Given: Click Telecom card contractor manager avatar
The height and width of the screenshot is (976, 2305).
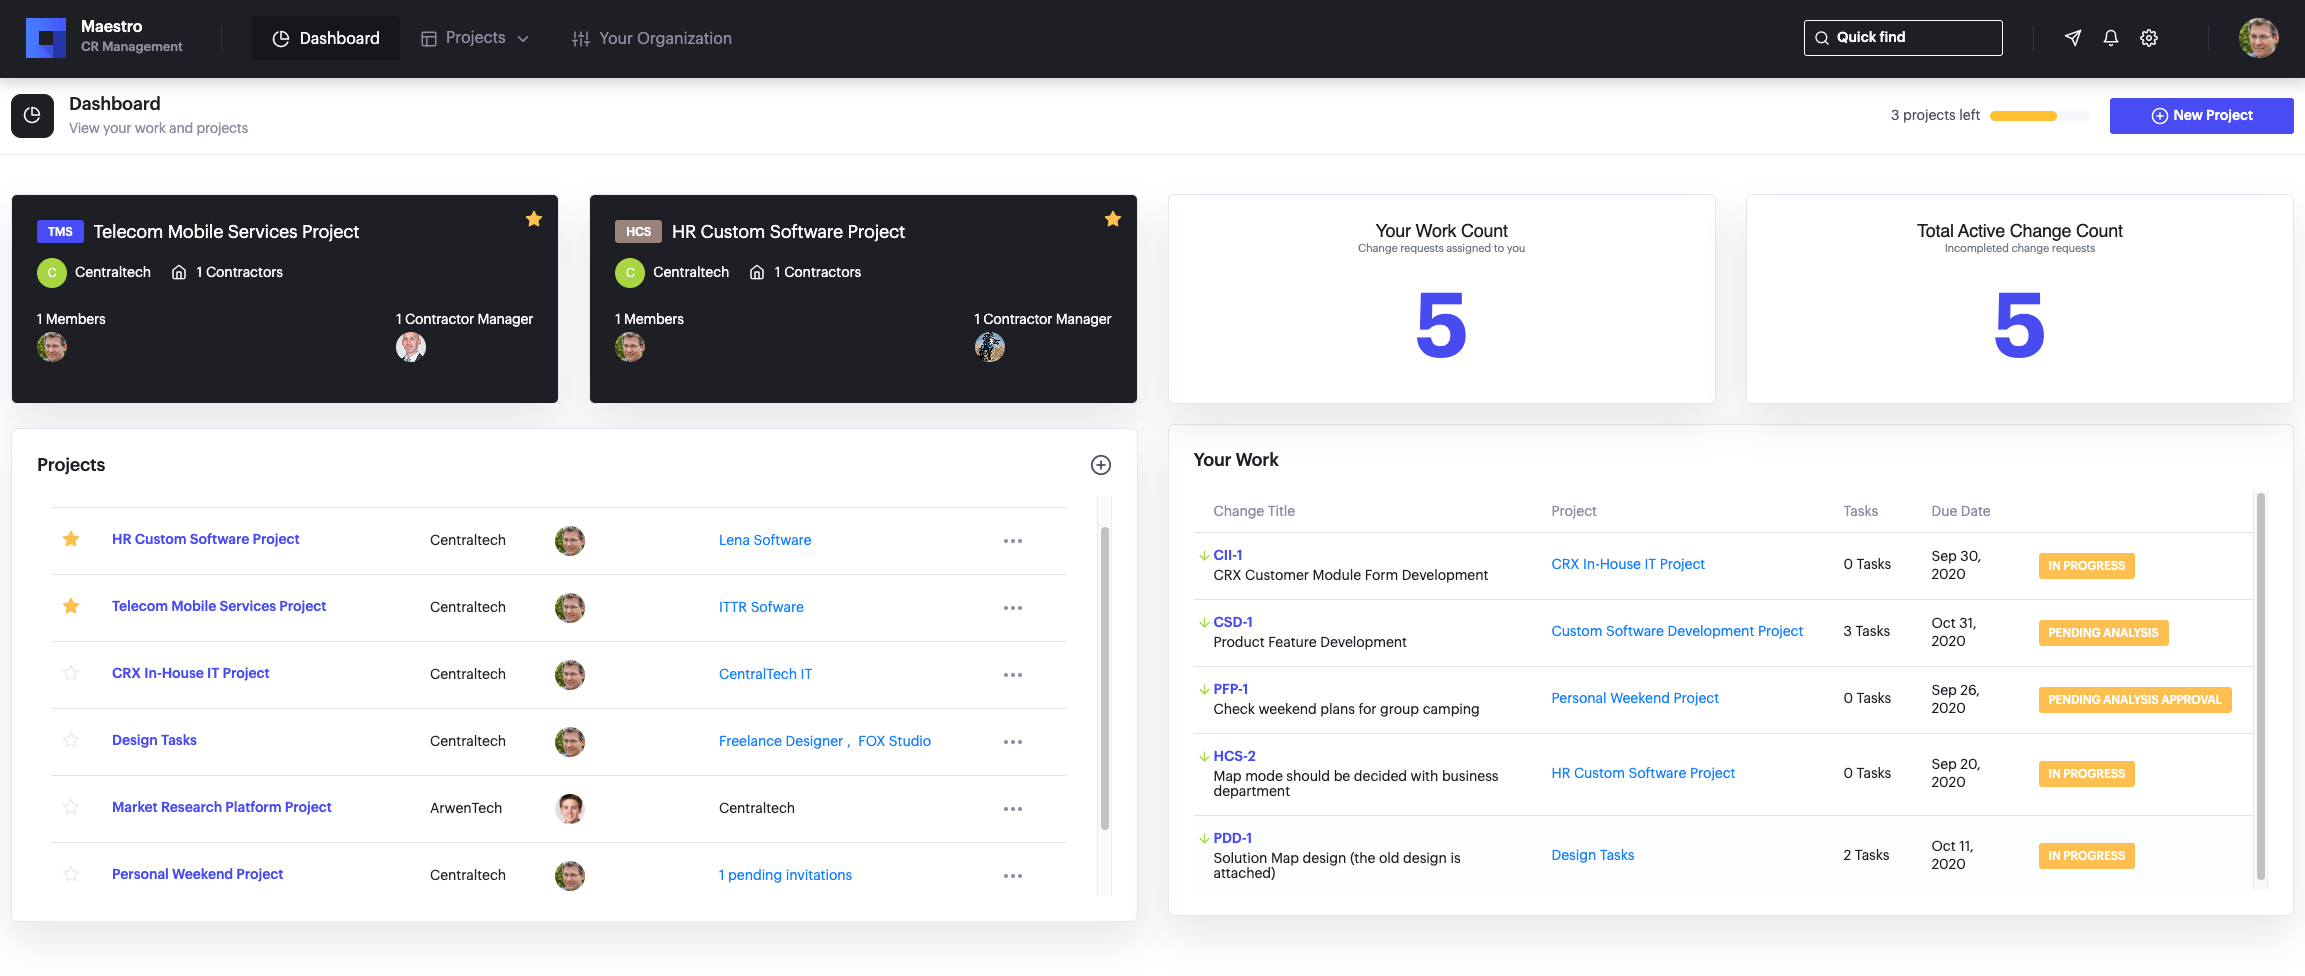Looking at the screenshot, I should pos(411,347).
